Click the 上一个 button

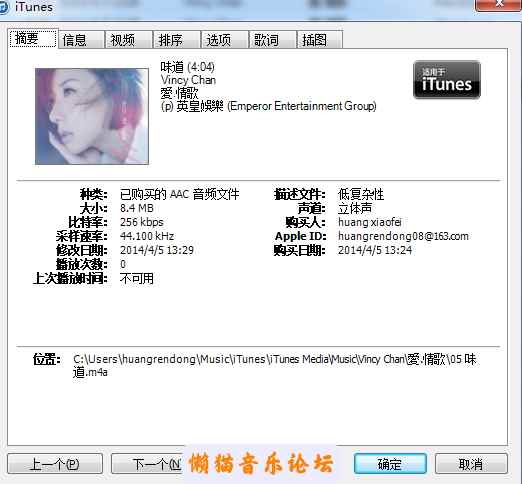click(x=55, y=464)
